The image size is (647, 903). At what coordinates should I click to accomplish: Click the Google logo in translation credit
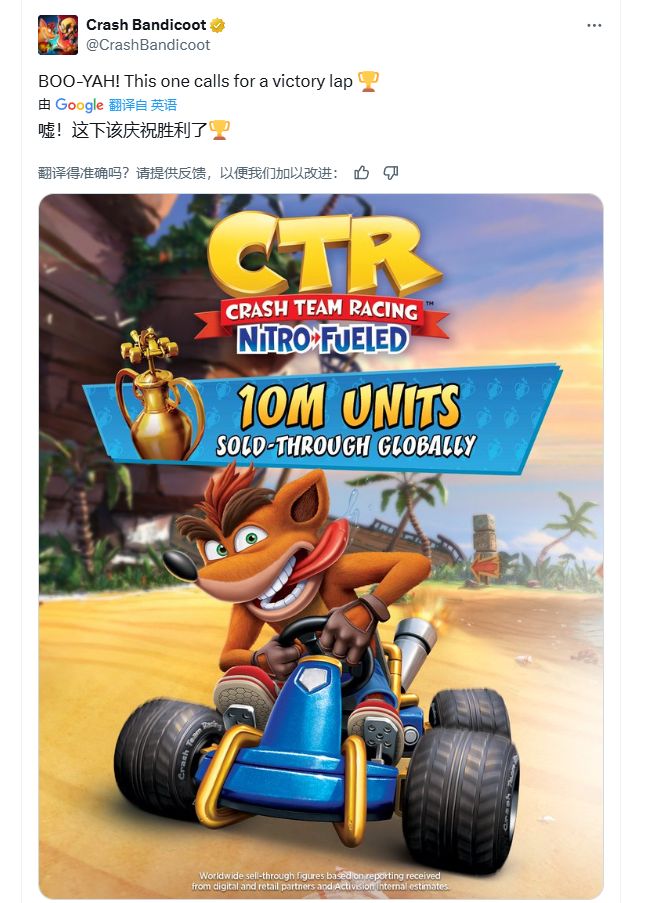pyautogui.click(x=80, y=105)
